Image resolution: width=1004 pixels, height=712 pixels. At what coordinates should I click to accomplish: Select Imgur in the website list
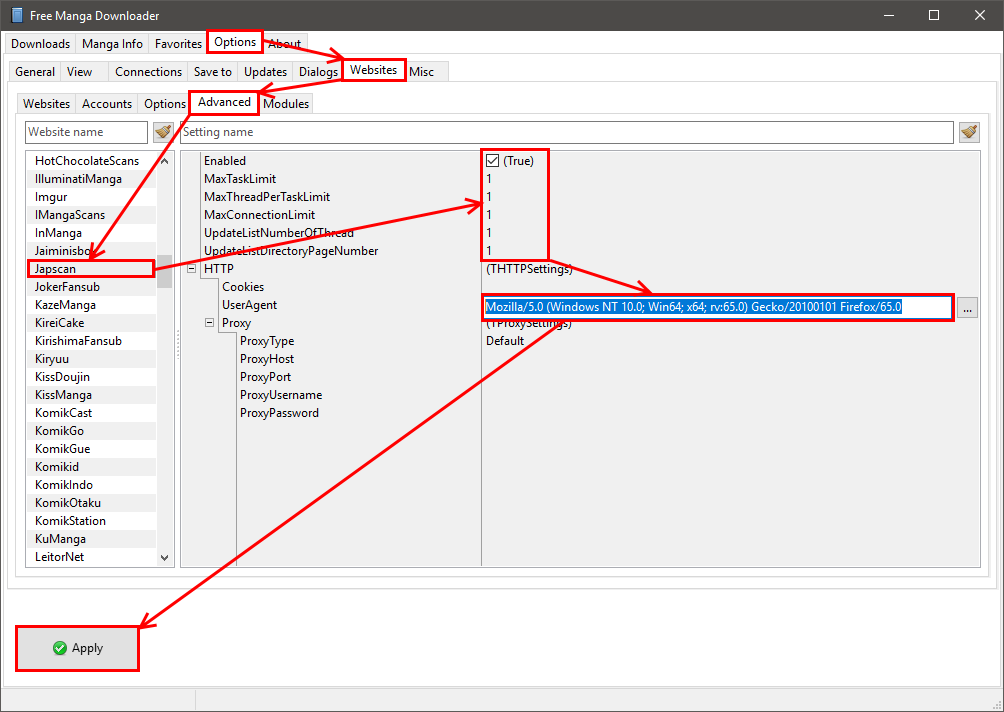tap(90, 197)
